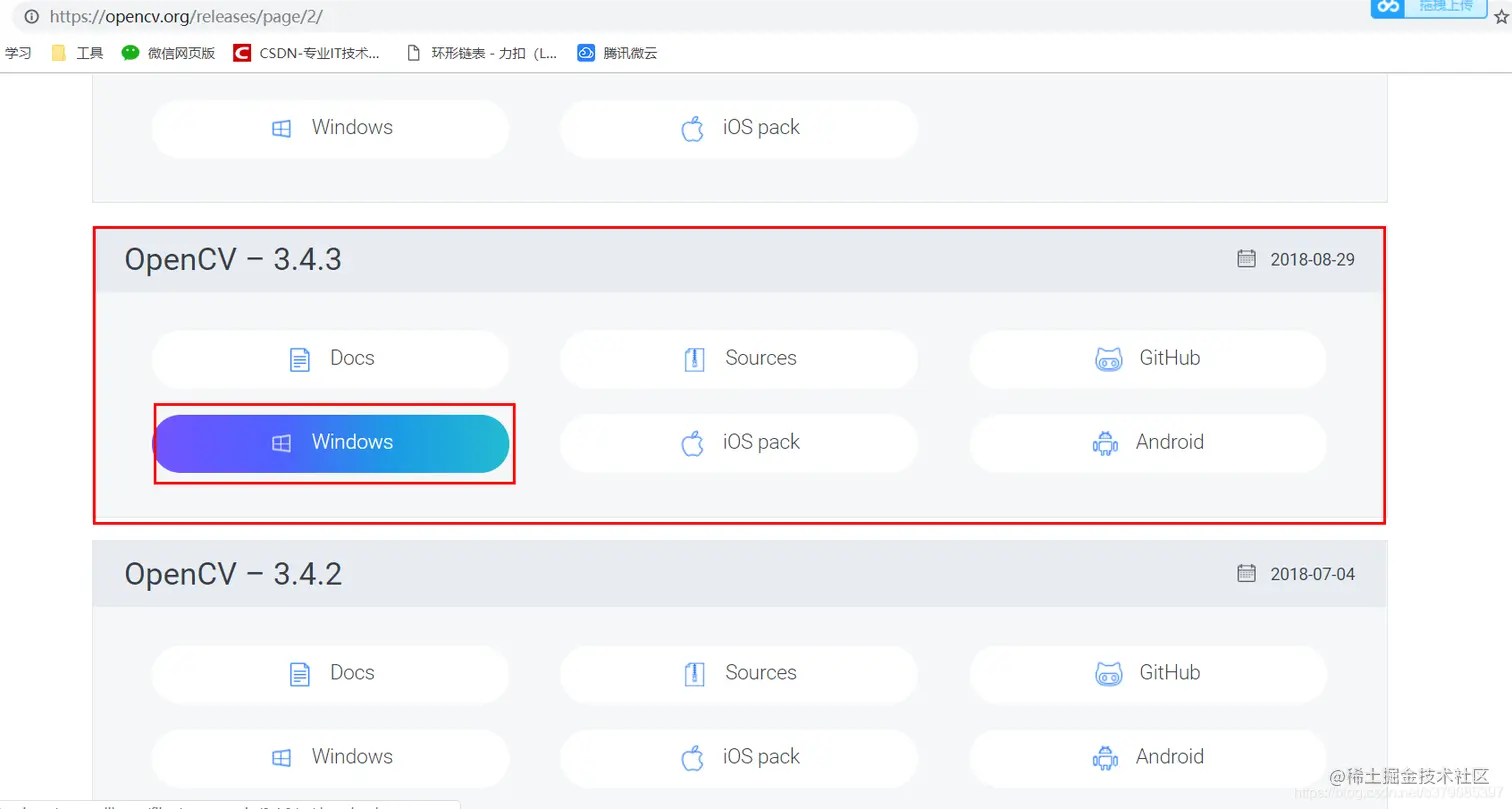Click the address bar URL opencv.org/releases

click(186, 17)
